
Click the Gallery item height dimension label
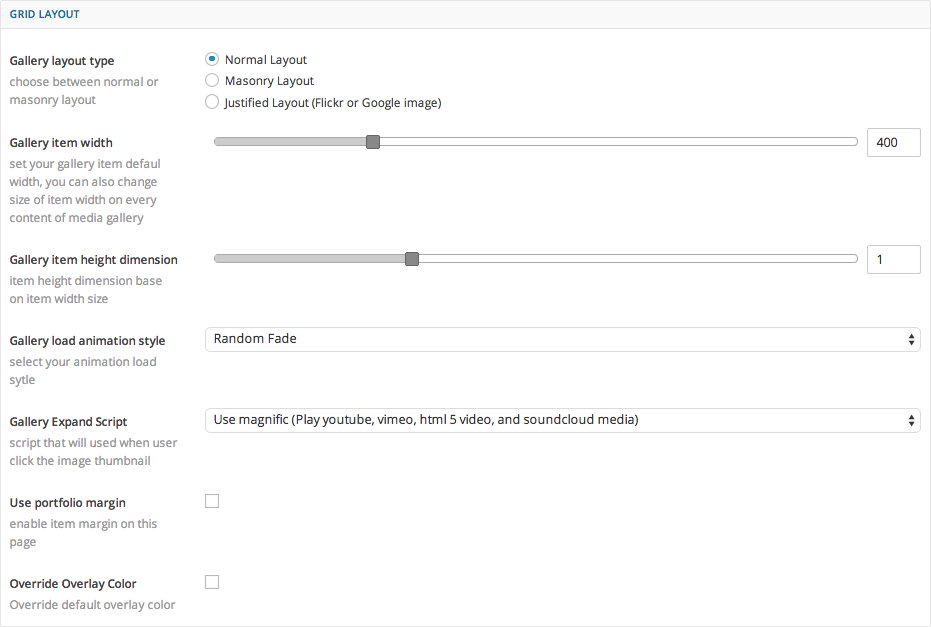point(93,260)
